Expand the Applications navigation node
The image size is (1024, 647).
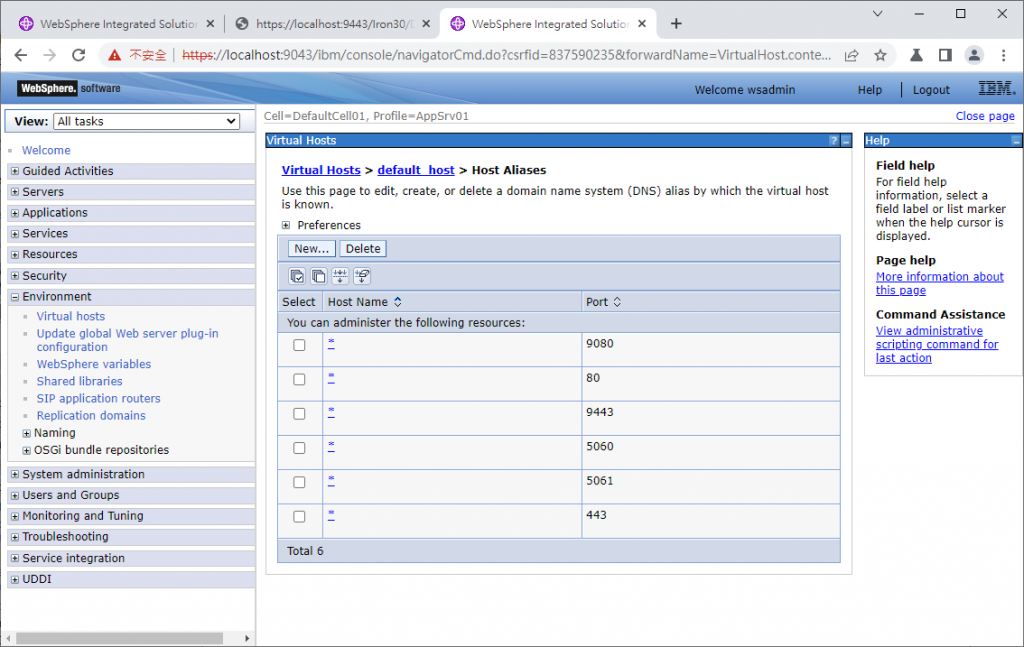(x=14, y=213)
